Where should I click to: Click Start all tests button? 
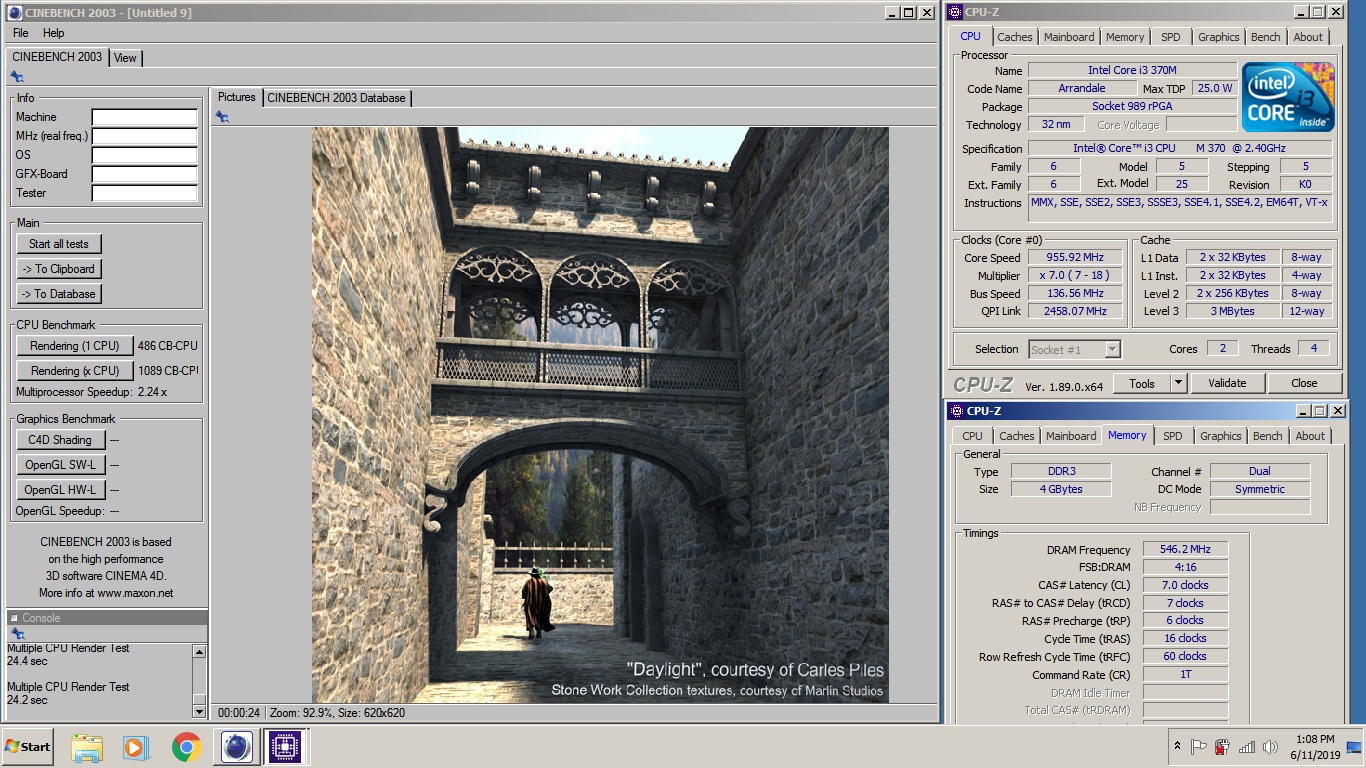coord(59,244)
